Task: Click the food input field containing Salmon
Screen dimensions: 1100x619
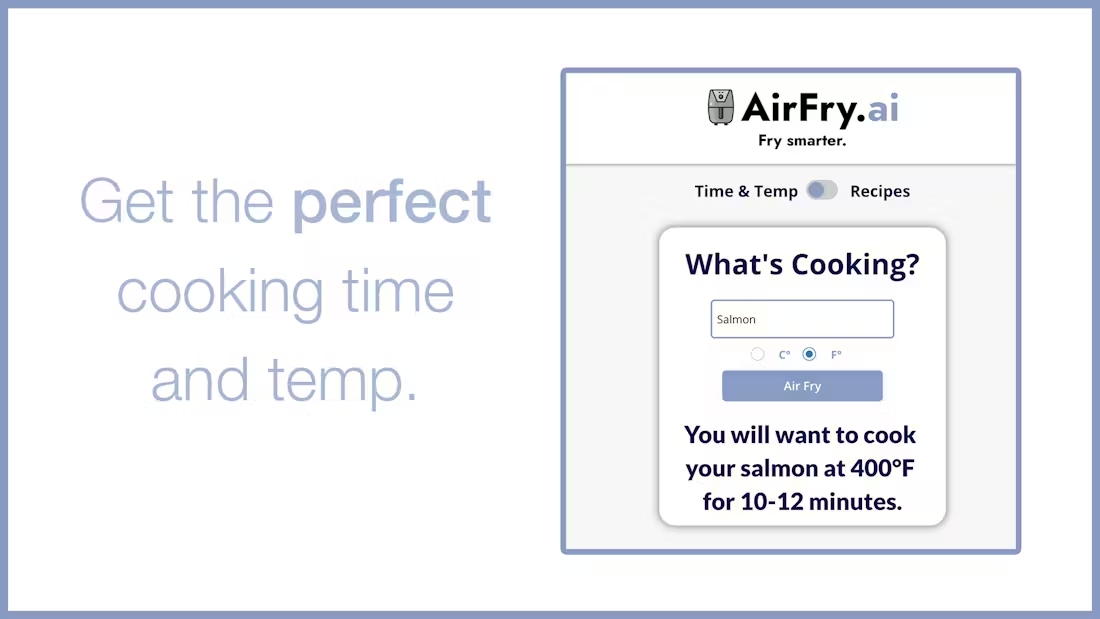Action: point(802,319)
